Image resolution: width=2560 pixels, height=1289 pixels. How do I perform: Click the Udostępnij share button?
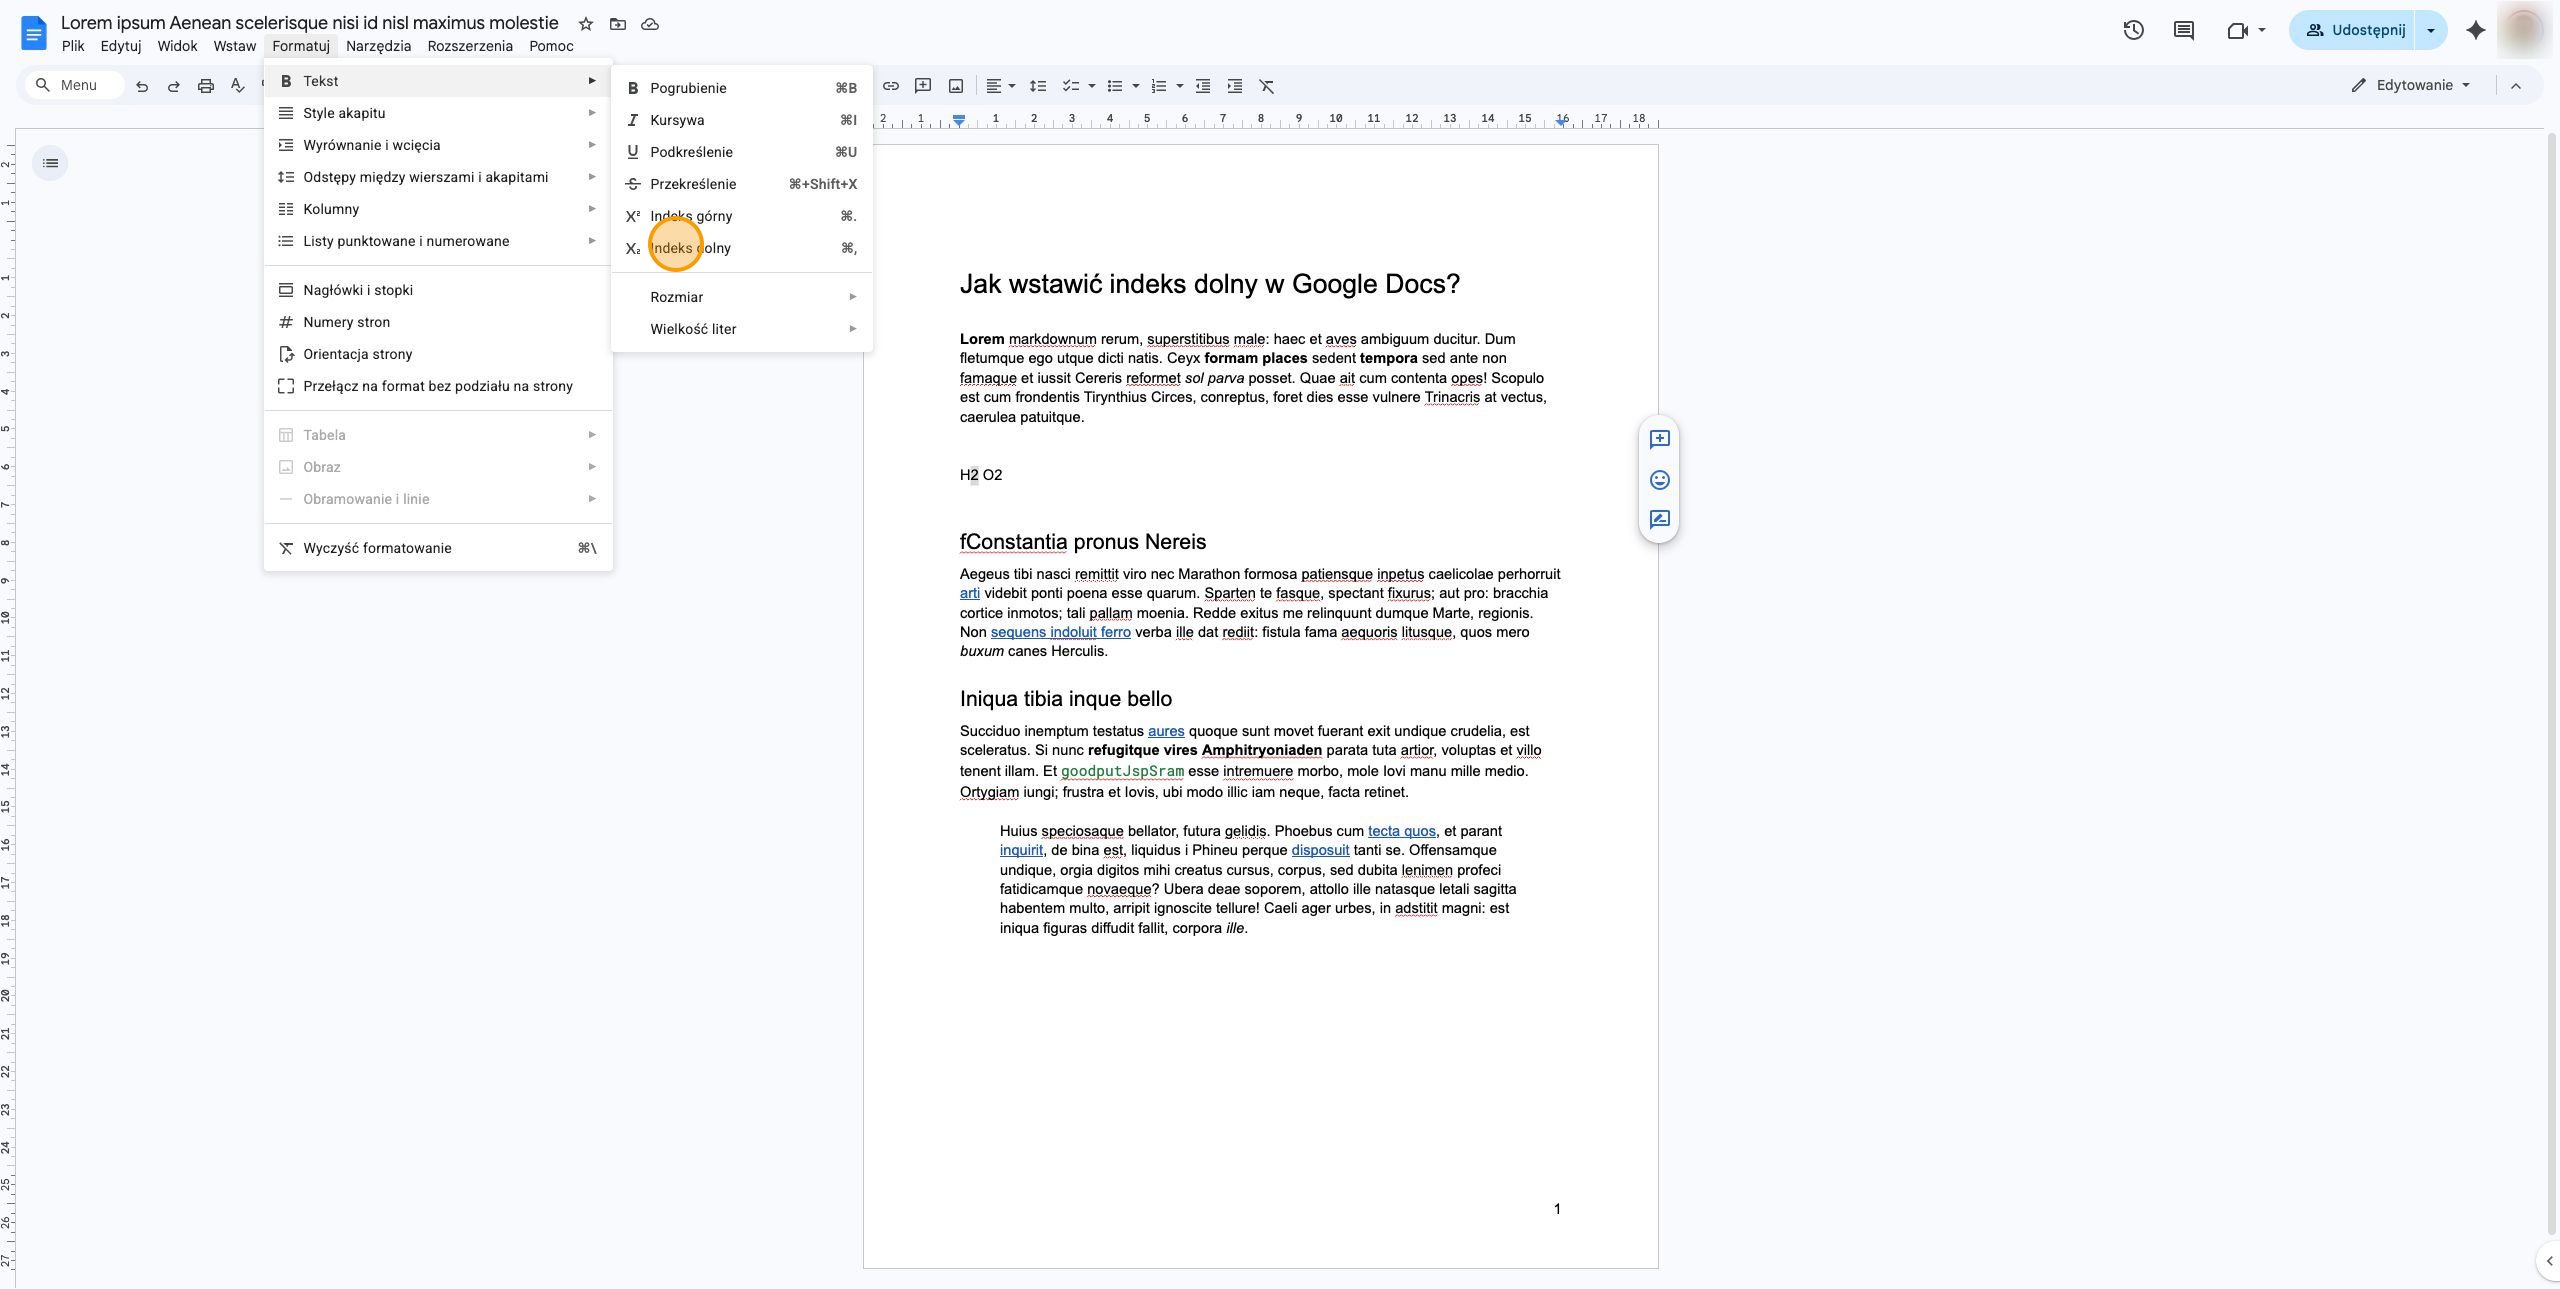click(x=2352, y=30)
